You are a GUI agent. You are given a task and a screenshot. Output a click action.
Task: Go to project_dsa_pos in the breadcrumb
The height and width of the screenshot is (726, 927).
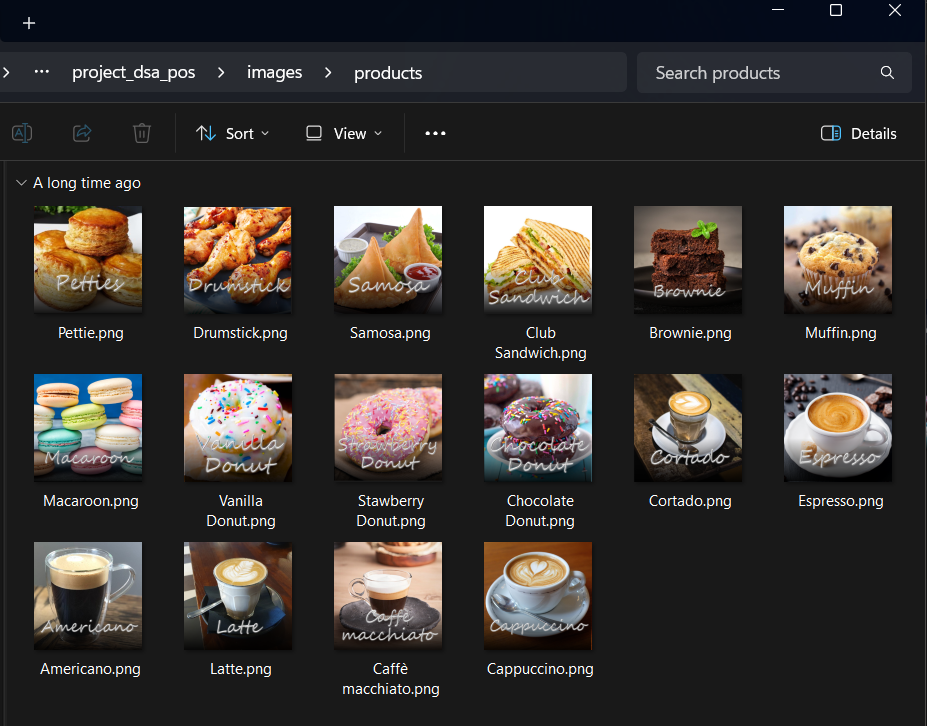click(x=134, y=72)
